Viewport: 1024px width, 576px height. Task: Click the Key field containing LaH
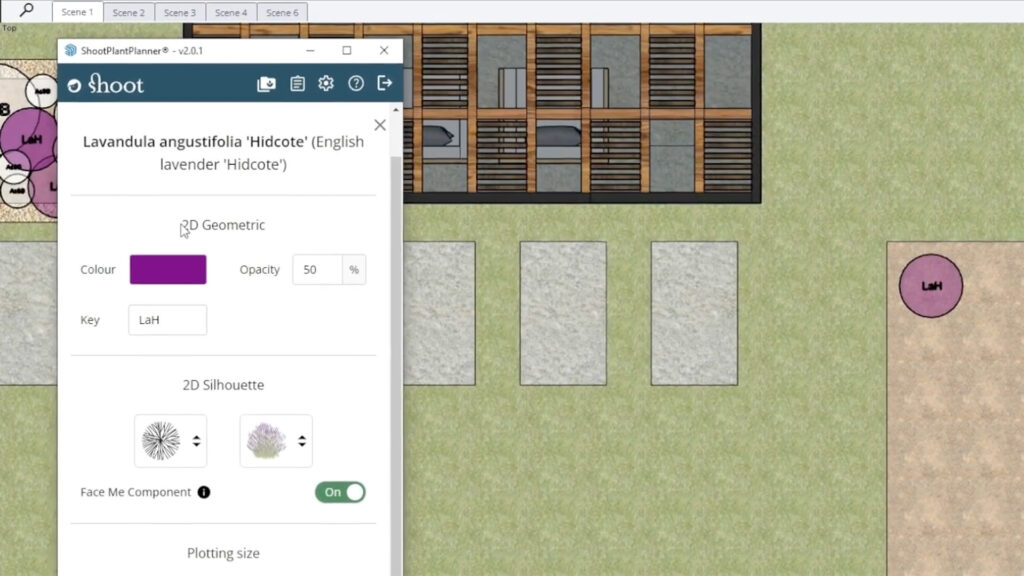167,320
